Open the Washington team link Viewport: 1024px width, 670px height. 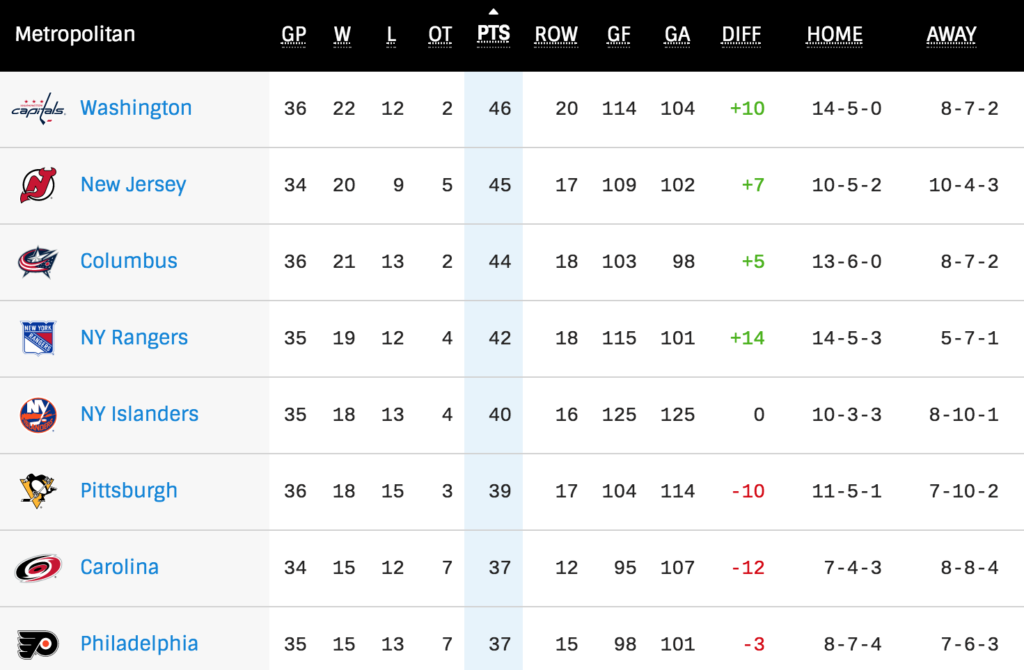tap(136, 108)
